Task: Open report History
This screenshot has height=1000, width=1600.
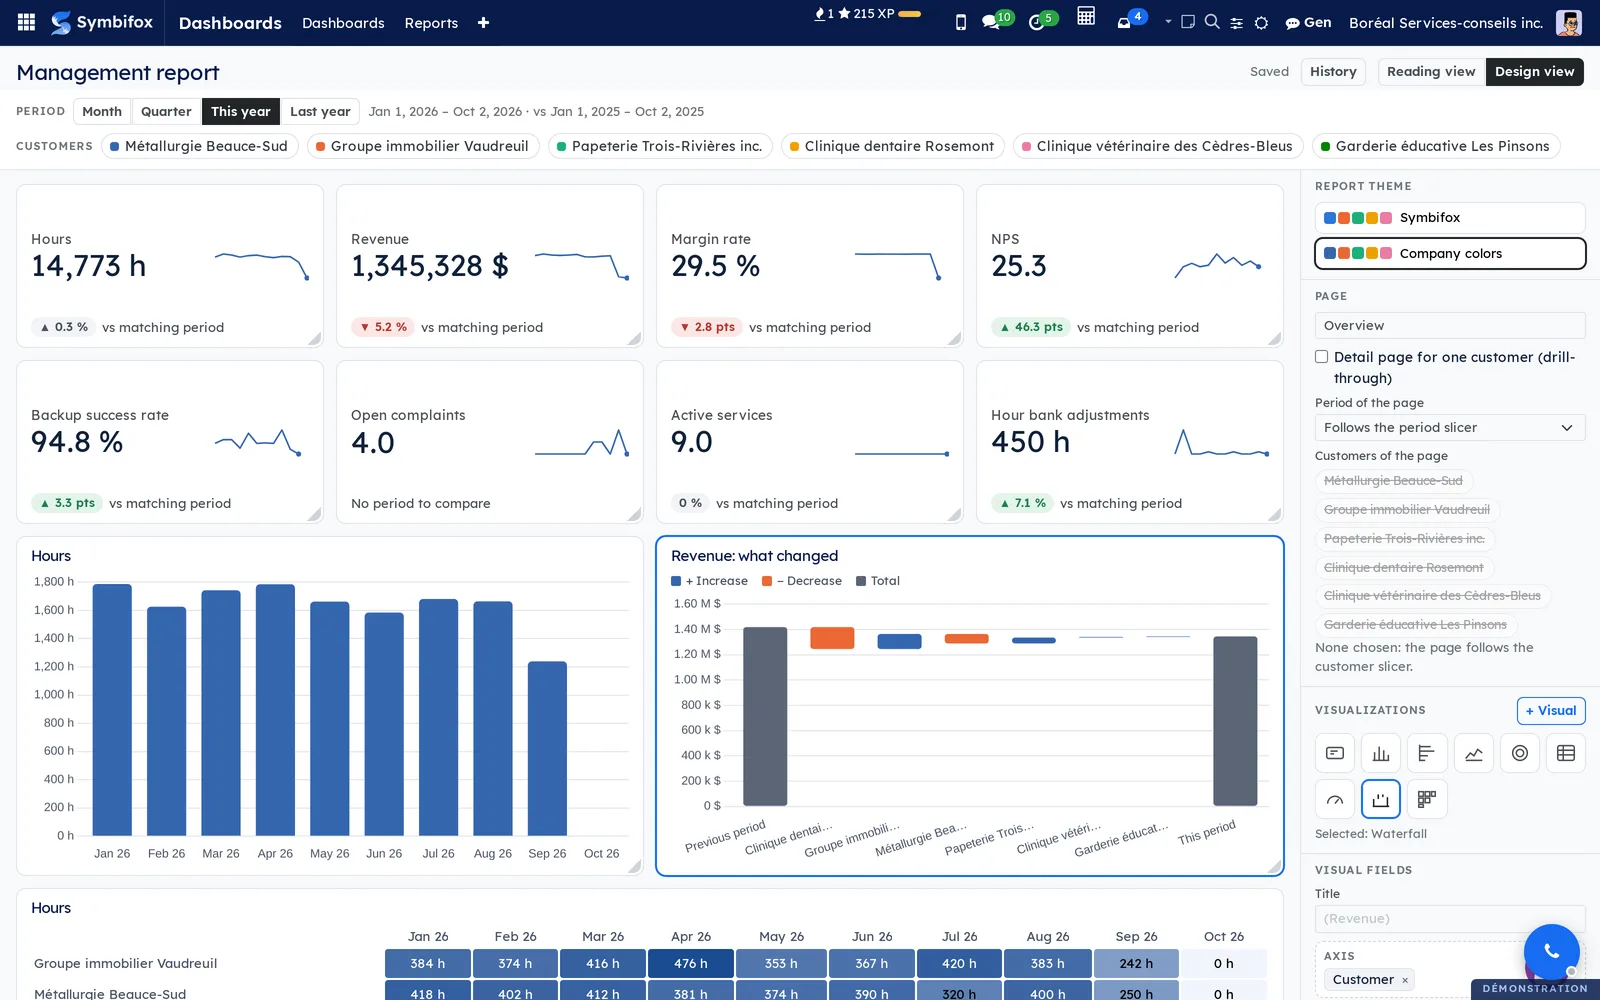Action: (1333, 72)
